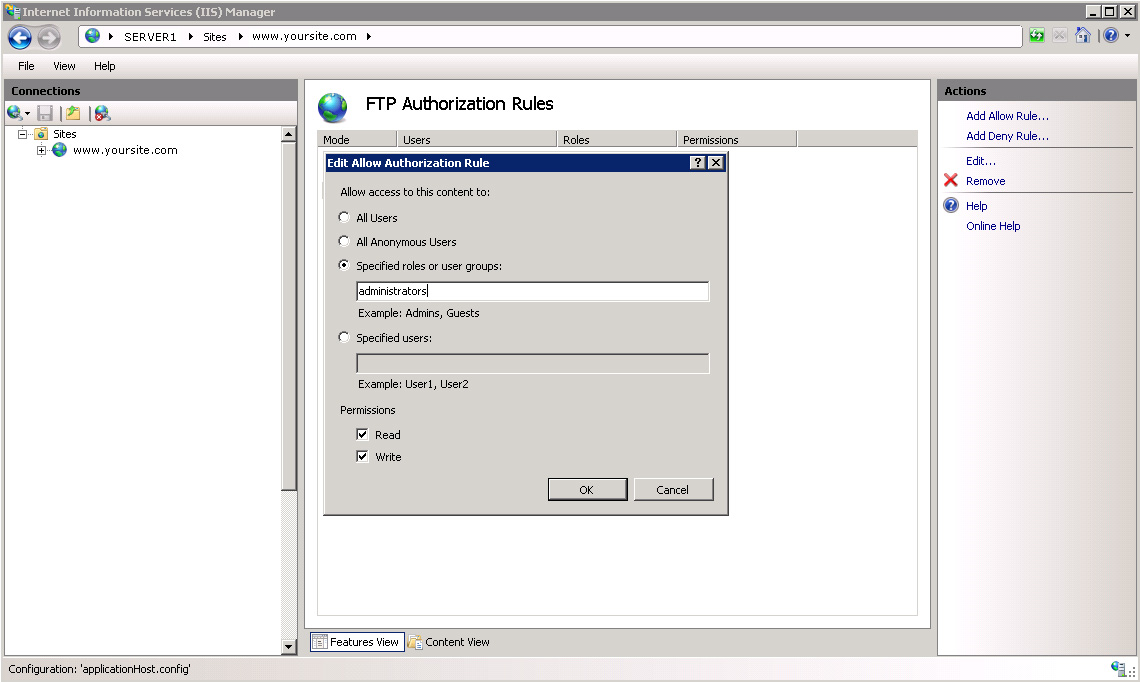Click the Connections scrollbar up arrow
Screen dimensions: 1140x682
click(289, 134)
